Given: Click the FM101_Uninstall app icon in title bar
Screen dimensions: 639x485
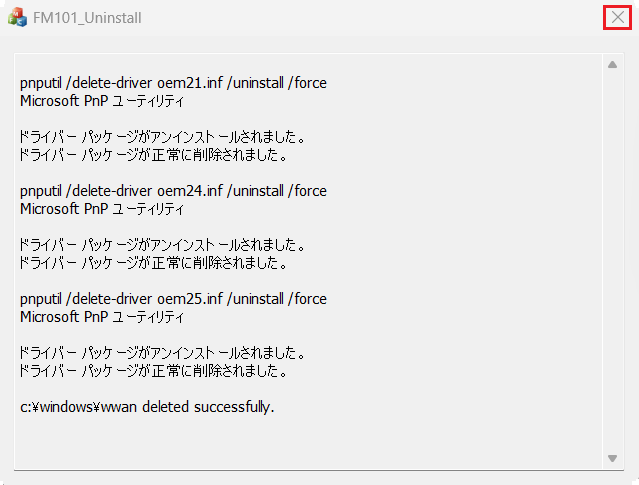Looking at the screenshot, I should pos(17,18).
